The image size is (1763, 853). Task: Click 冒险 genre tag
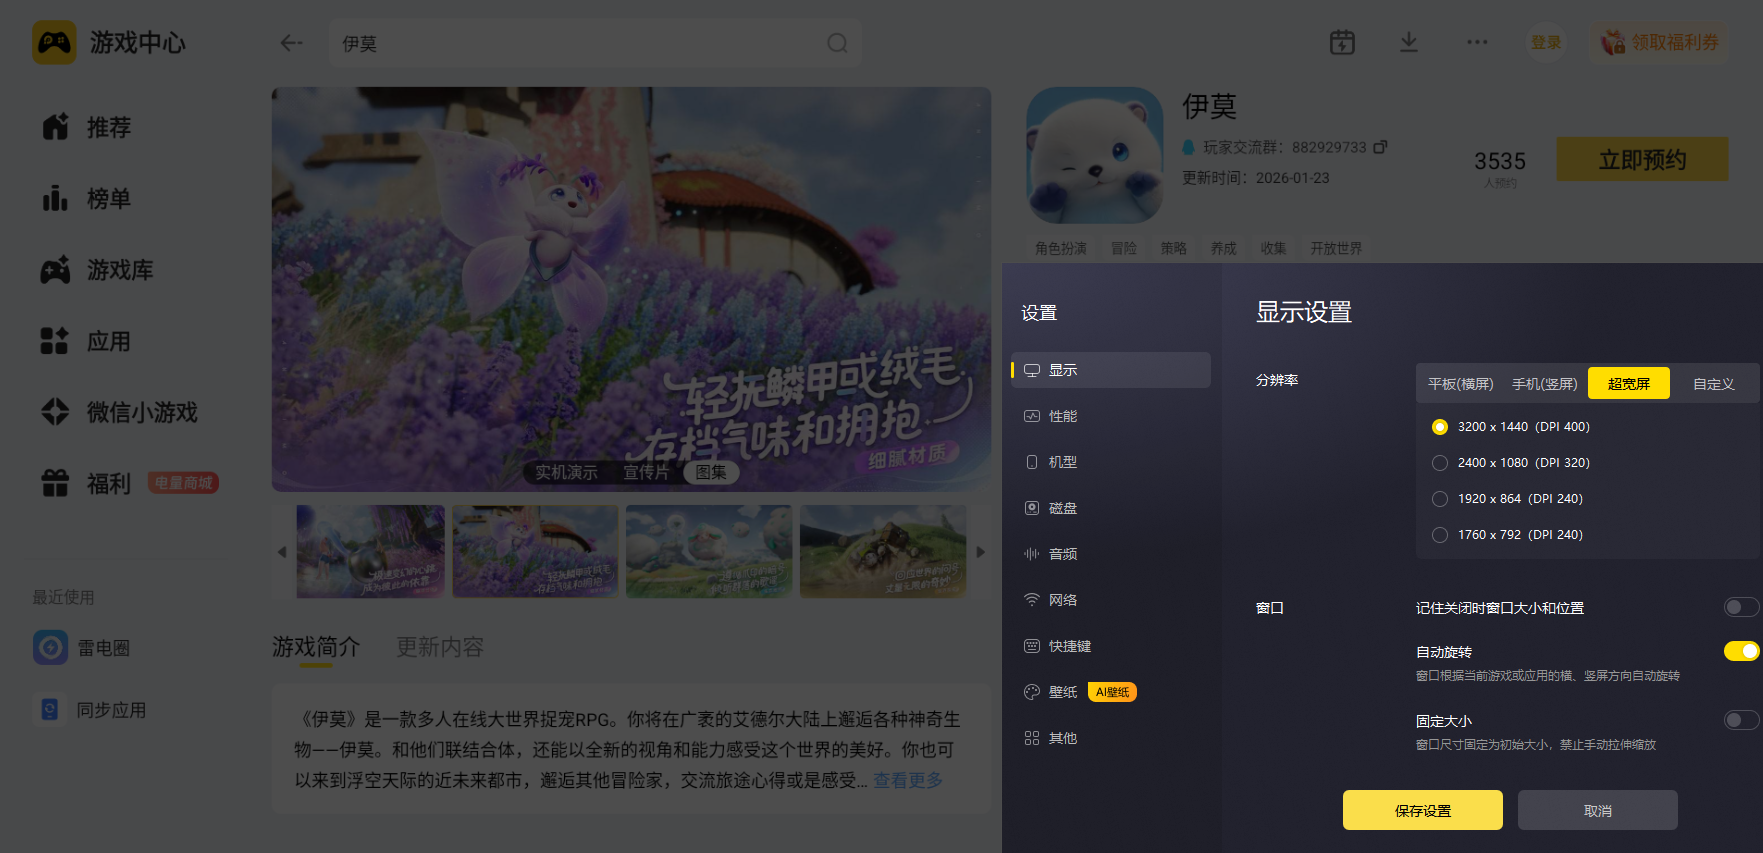[1123, 248]
